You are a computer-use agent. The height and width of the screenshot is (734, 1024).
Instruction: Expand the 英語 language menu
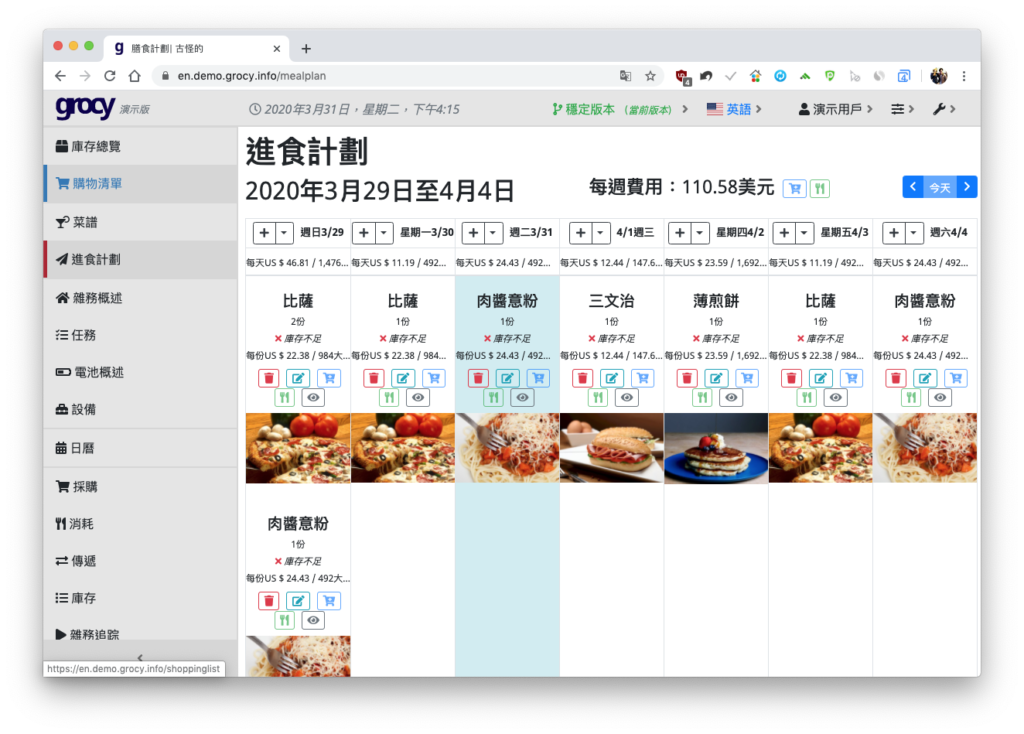coord(734,109)
